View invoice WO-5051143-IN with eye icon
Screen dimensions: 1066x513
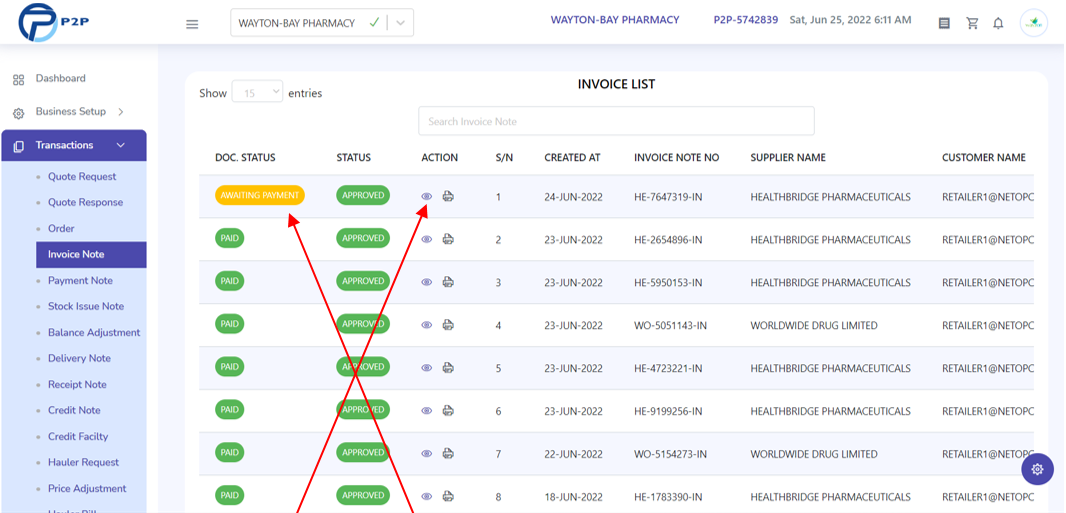[x=426, y=325]
